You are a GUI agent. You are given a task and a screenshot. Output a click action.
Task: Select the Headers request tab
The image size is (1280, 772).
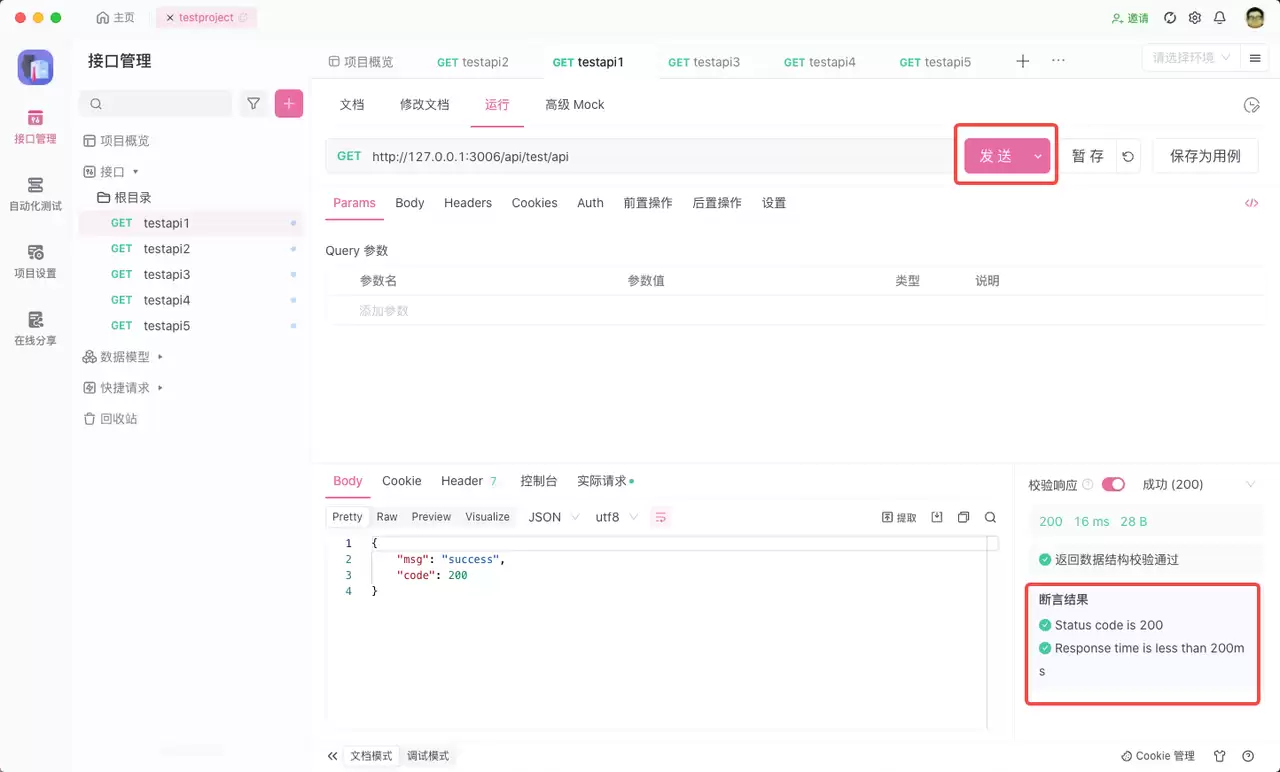(468, 203)
